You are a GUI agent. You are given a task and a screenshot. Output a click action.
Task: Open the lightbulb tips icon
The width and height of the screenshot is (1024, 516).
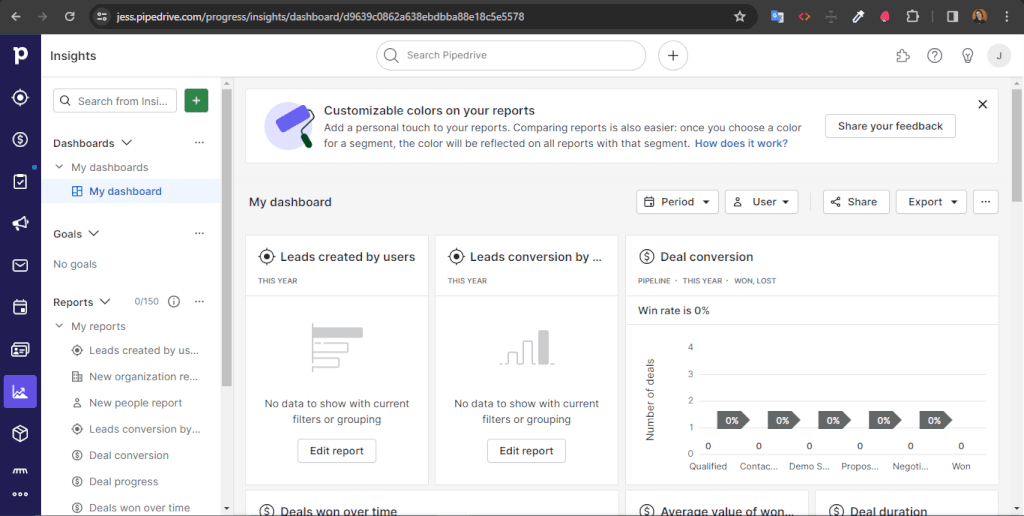[968, 56]
